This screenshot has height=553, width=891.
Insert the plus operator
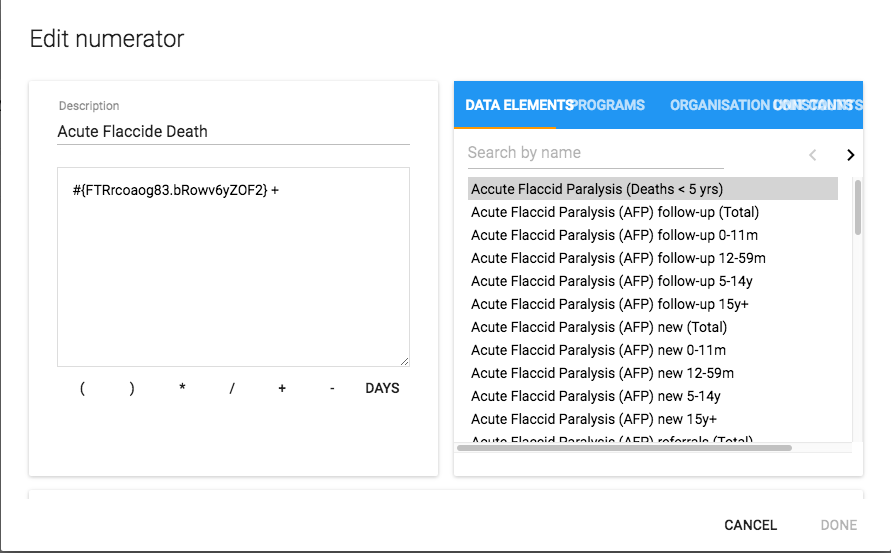click(282, 388)
